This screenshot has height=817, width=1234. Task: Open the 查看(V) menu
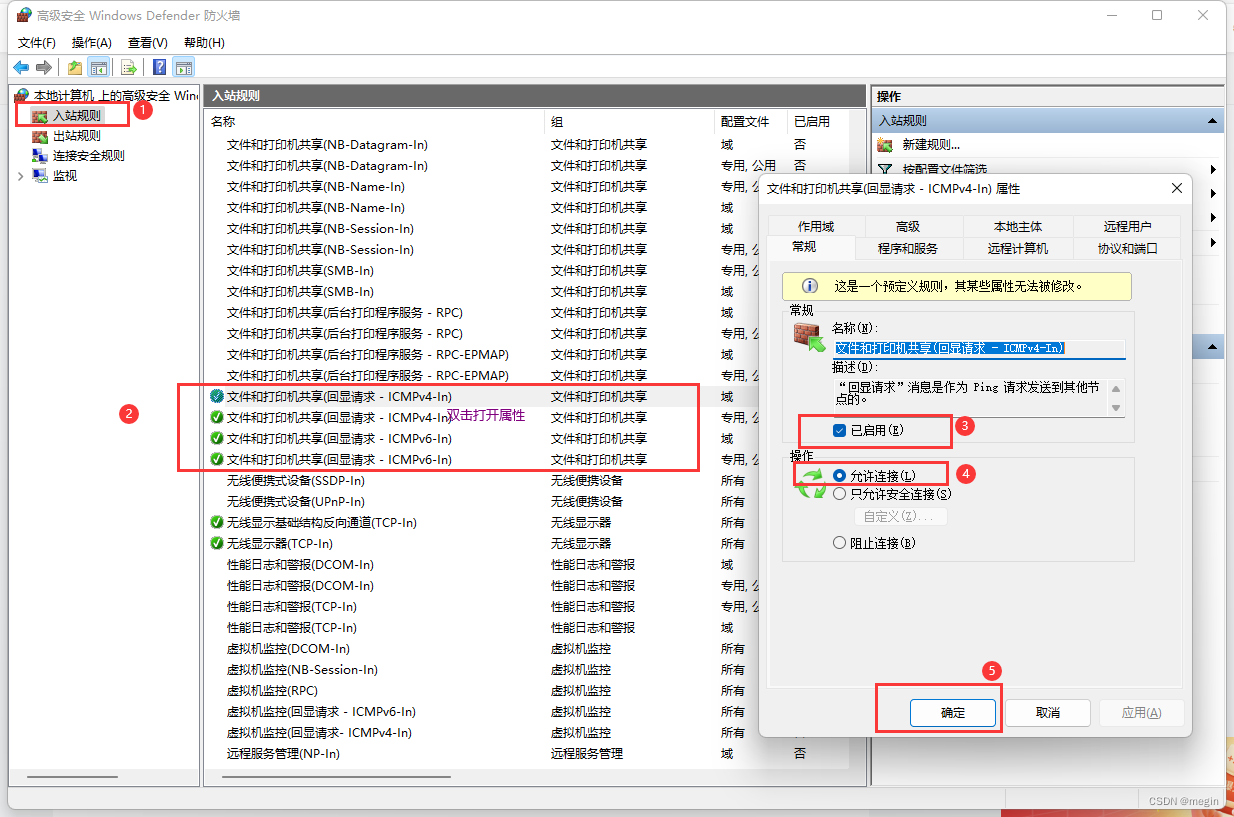coord(148,43)
